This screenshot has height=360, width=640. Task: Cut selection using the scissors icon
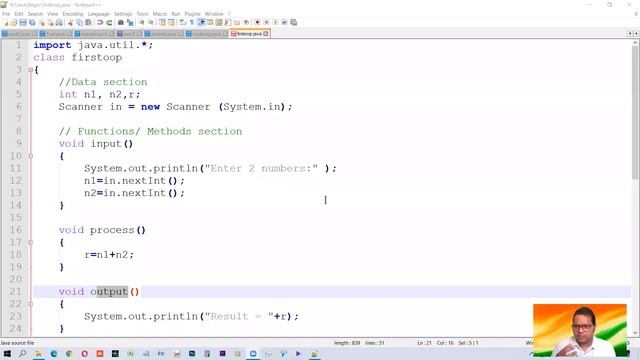70,22
